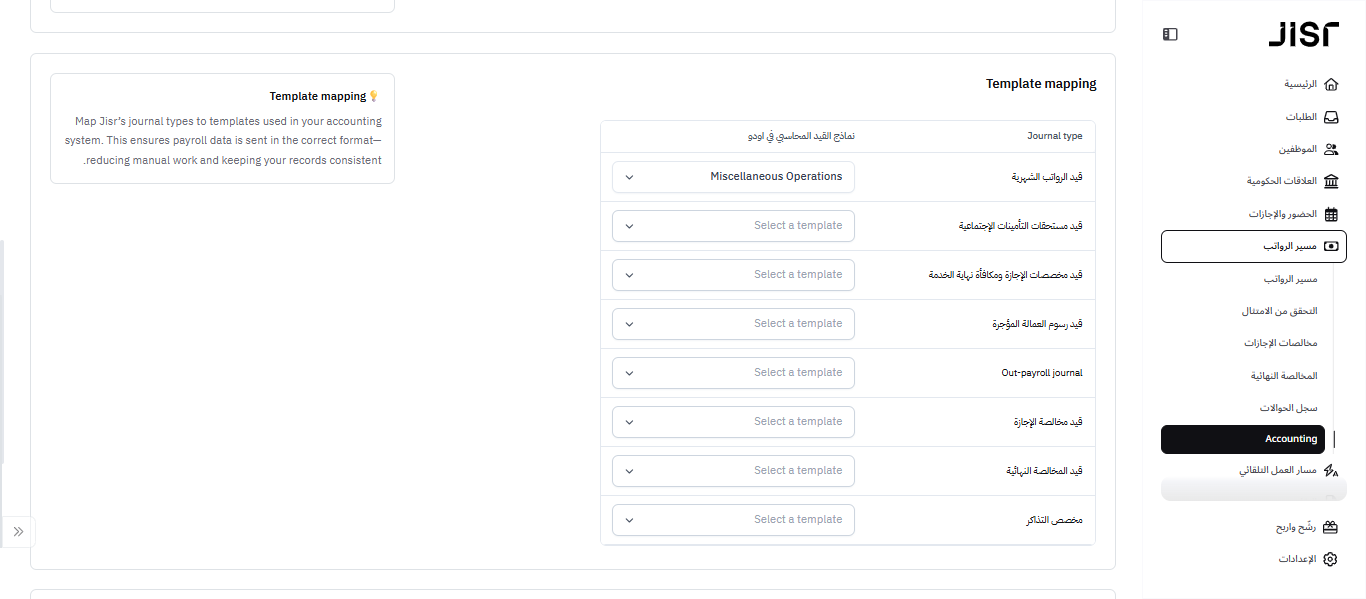Click the automated workflow lightning icon
The height and width of the screenshot is (599, 1366).
click(1330, 470)
